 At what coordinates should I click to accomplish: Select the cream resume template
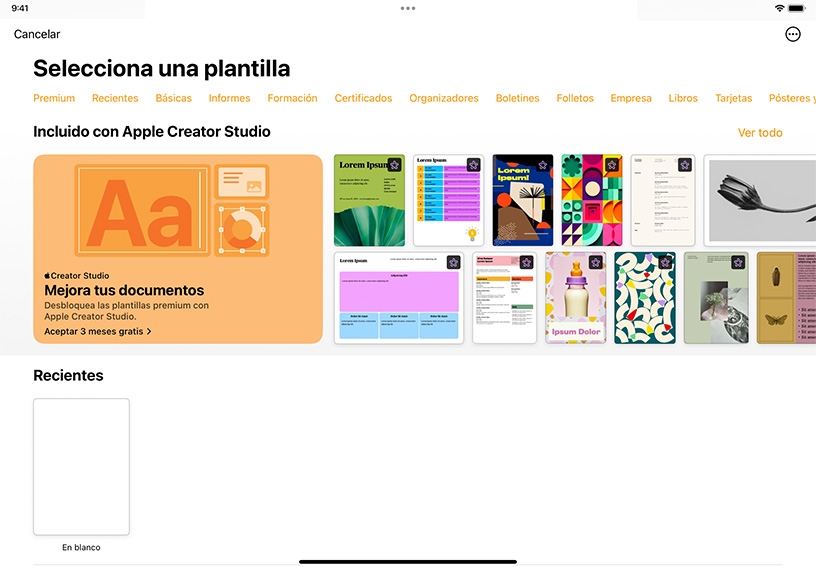[x=663, y=200]
